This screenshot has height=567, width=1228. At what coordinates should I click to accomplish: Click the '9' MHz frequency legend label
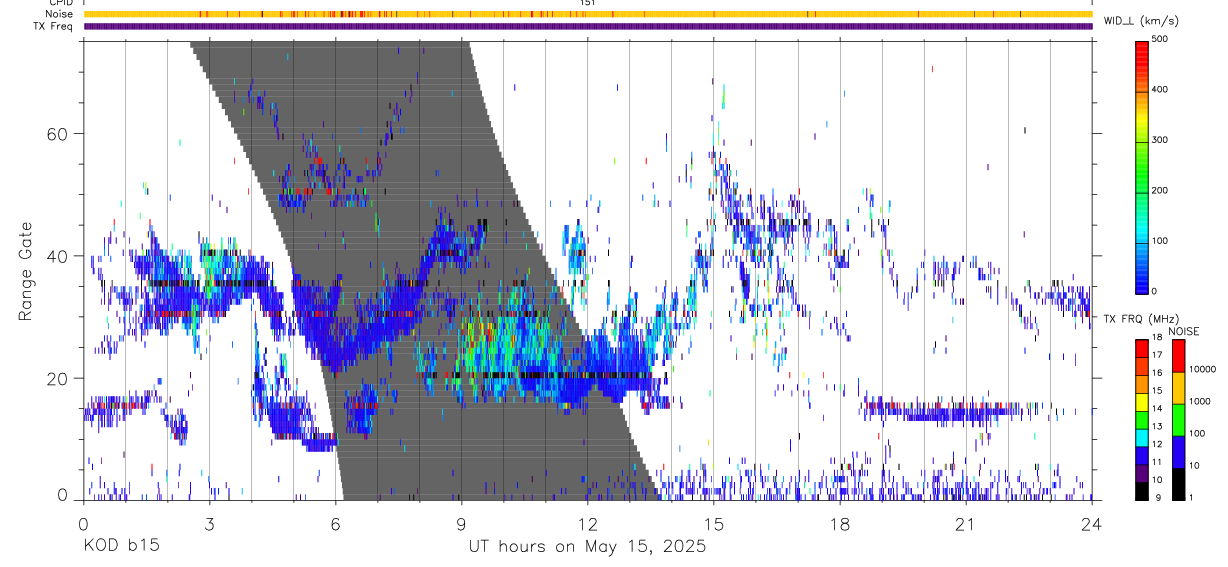pos(1156,498)
